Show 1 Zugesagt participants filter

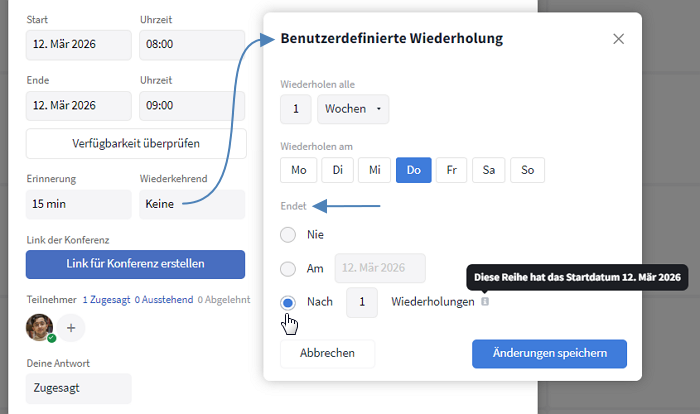(x=106, y=300)
